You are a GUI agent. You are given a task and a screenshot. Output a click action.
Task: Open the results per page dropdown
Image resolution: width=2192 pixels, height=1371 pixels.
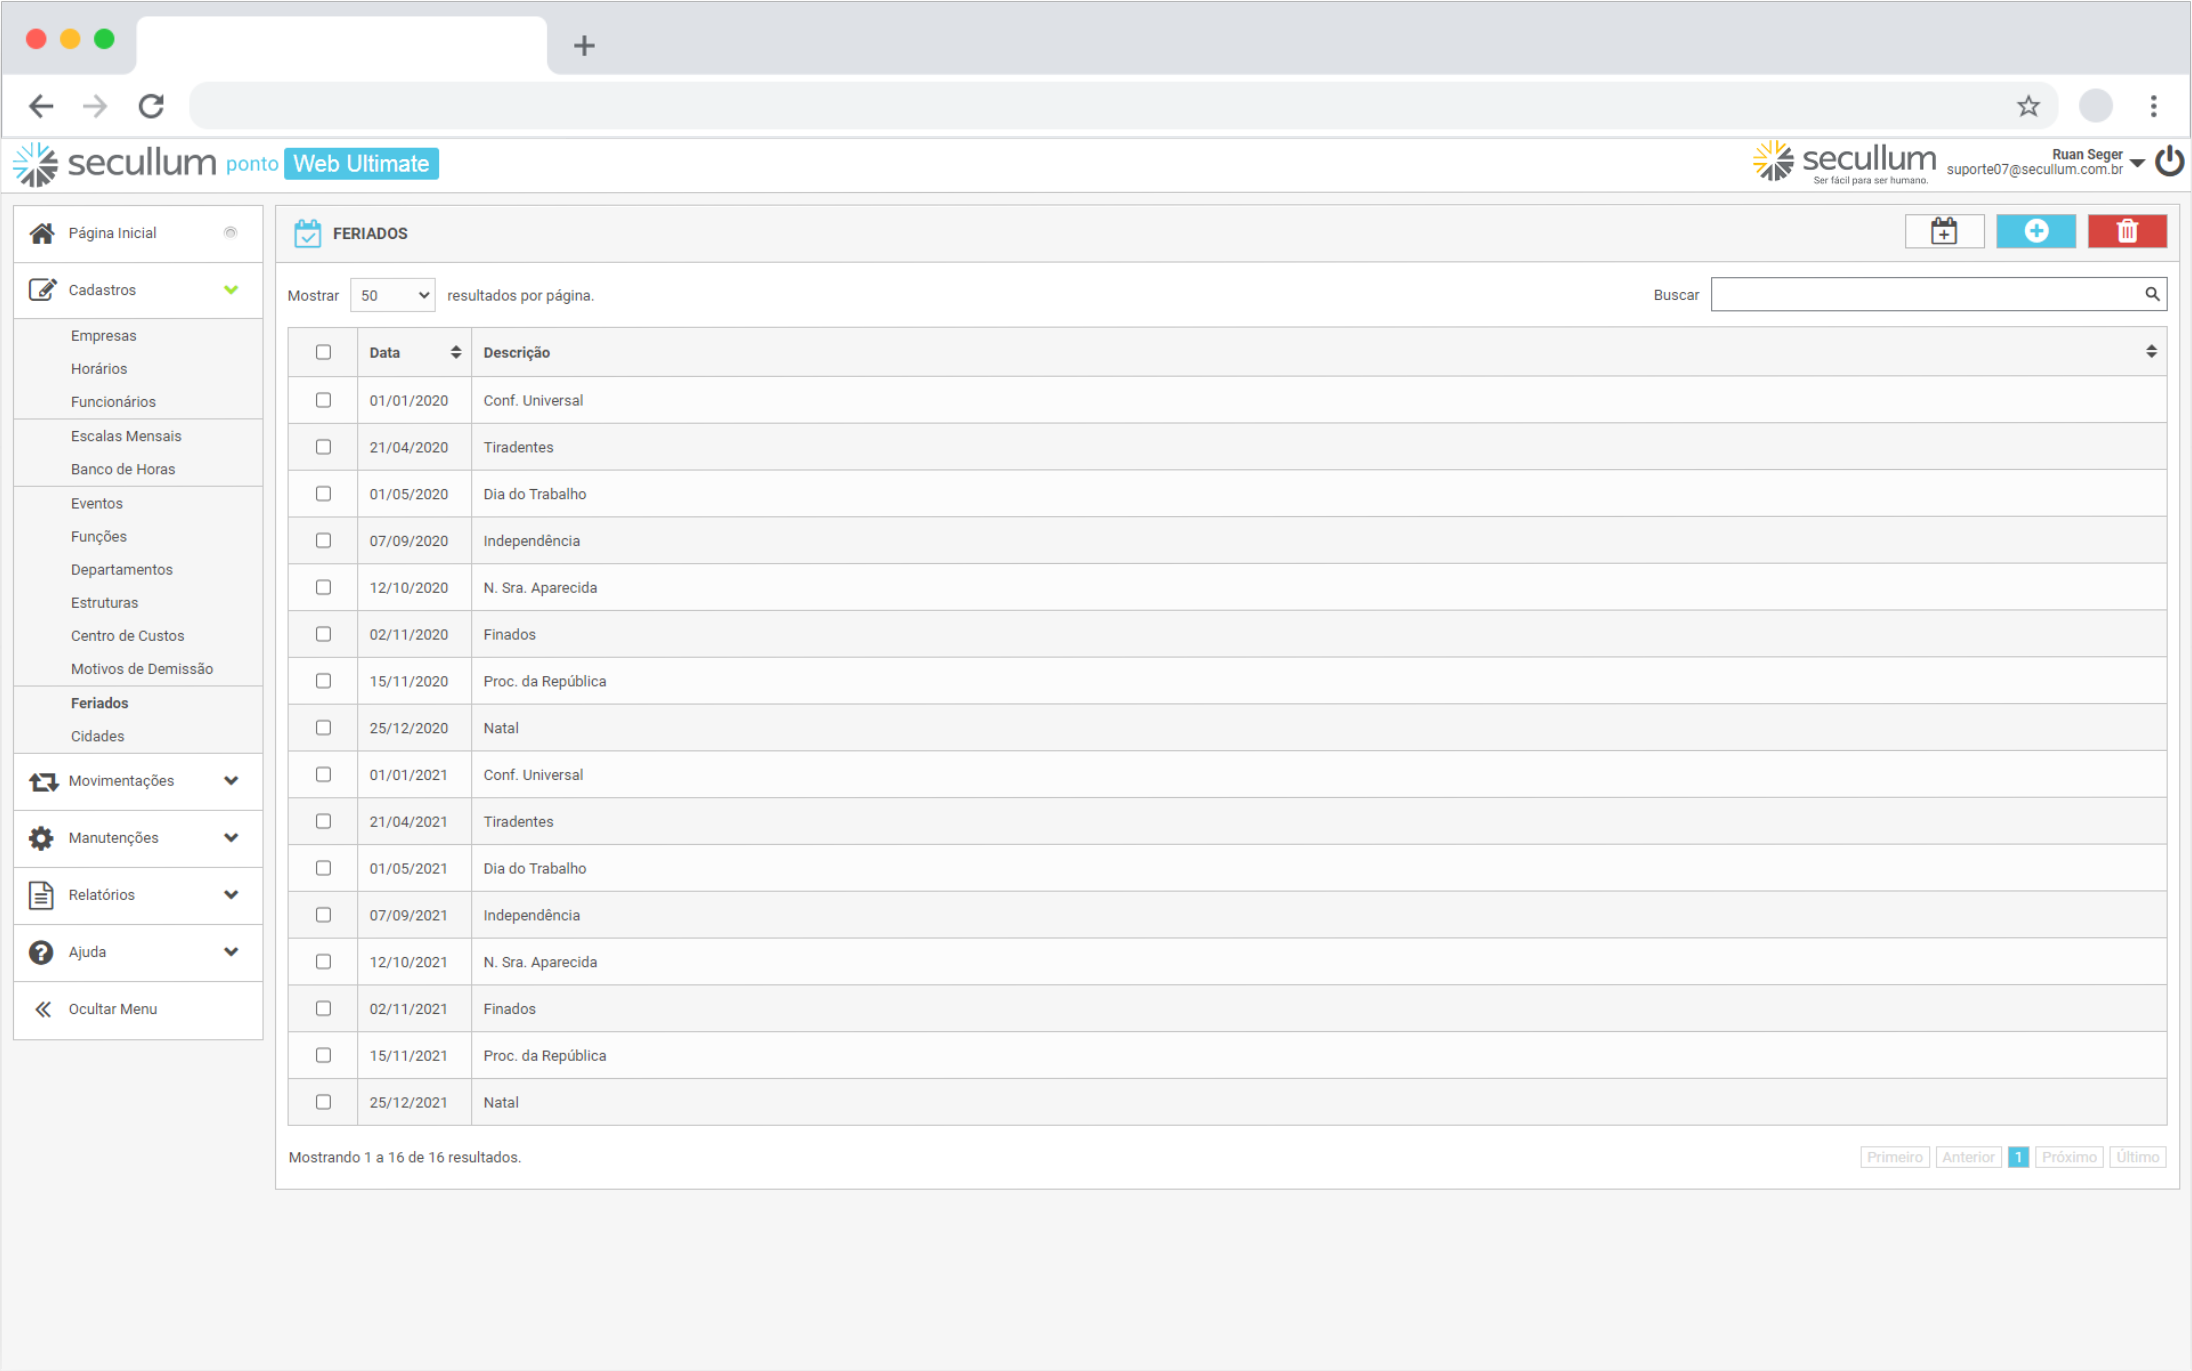tap(393, 295)
